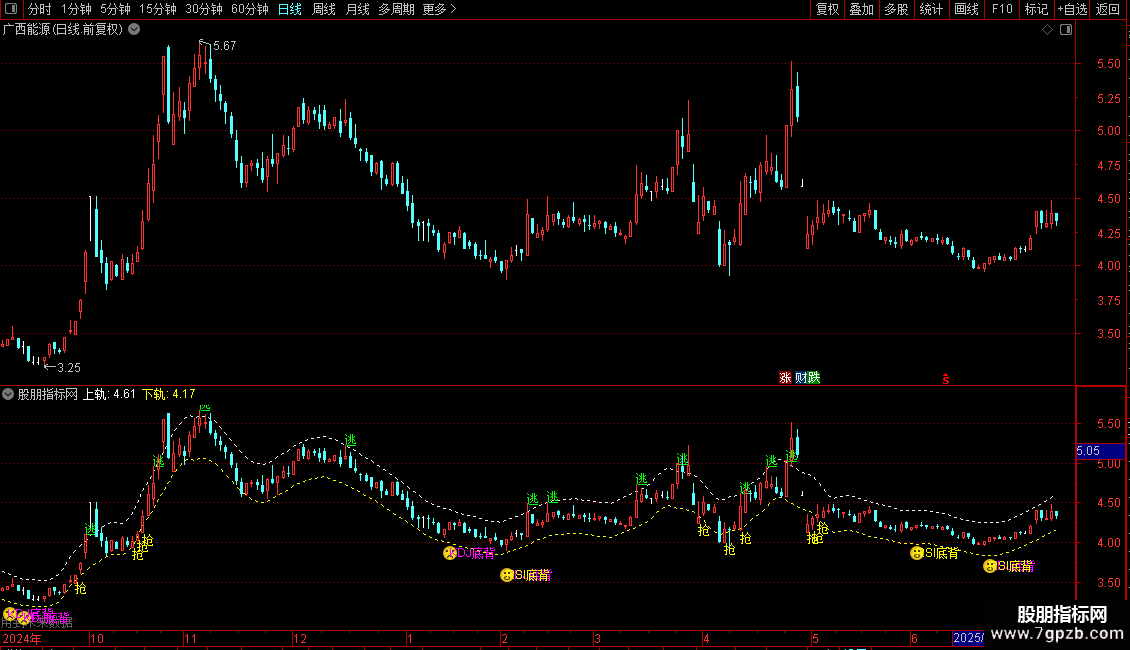Open the 多股 multi-stock view

[x=896, y=9]
